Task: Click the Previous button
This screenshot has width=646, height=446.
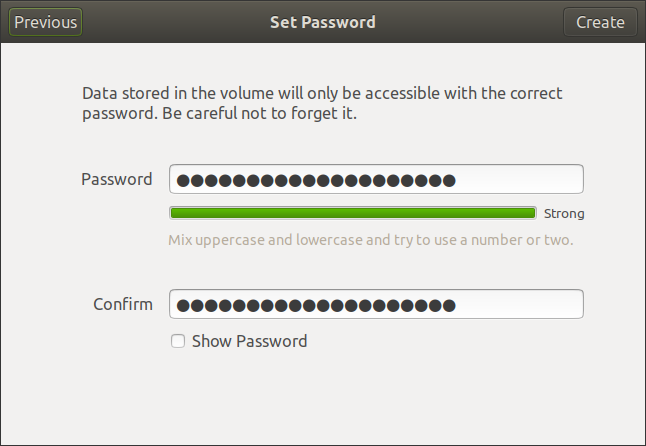Action: coord(46,22)
